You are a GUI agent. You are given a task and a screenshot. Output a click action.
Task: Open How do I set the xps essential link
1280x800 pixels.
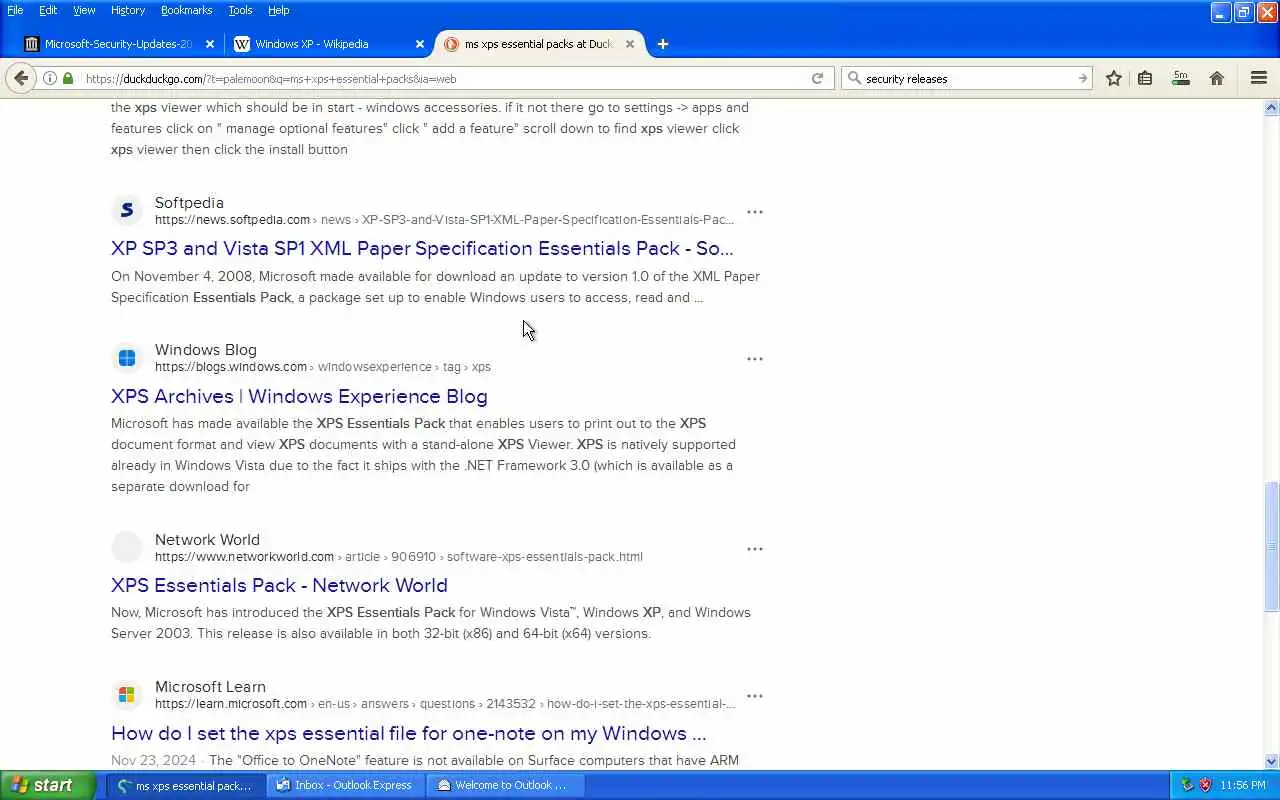pyautogui.click(x=408, y=733)
